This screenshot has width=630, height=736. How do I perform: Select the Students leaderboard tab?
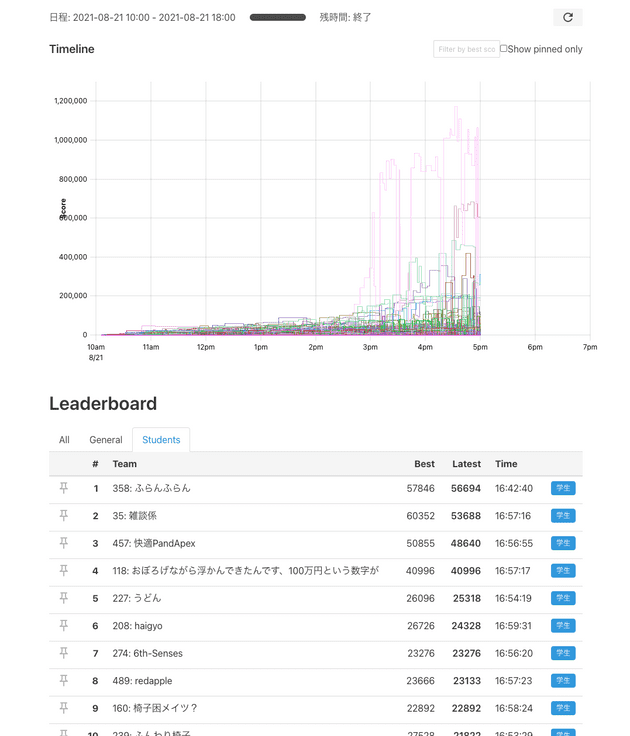click(161, 440)
